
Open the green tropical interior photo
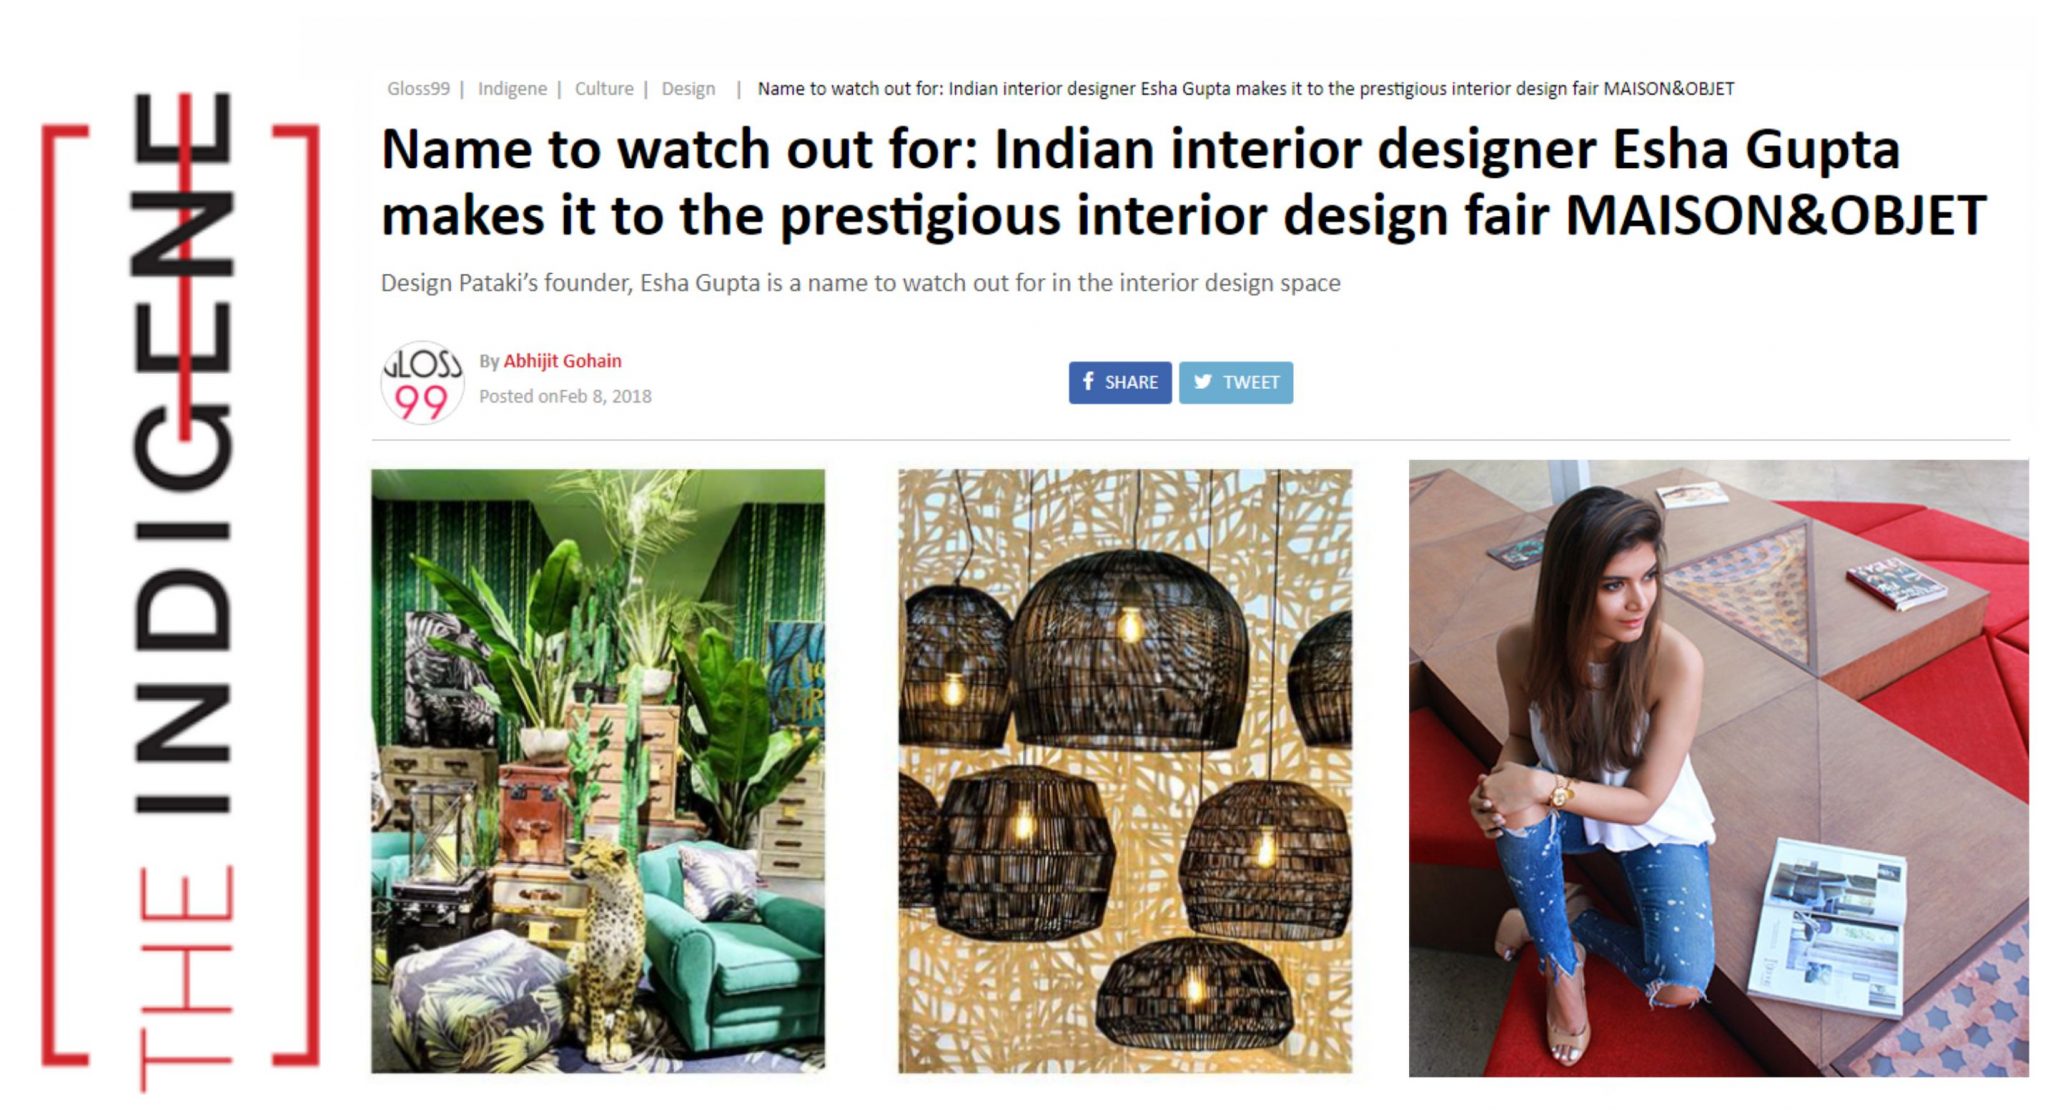coord(598,771)
